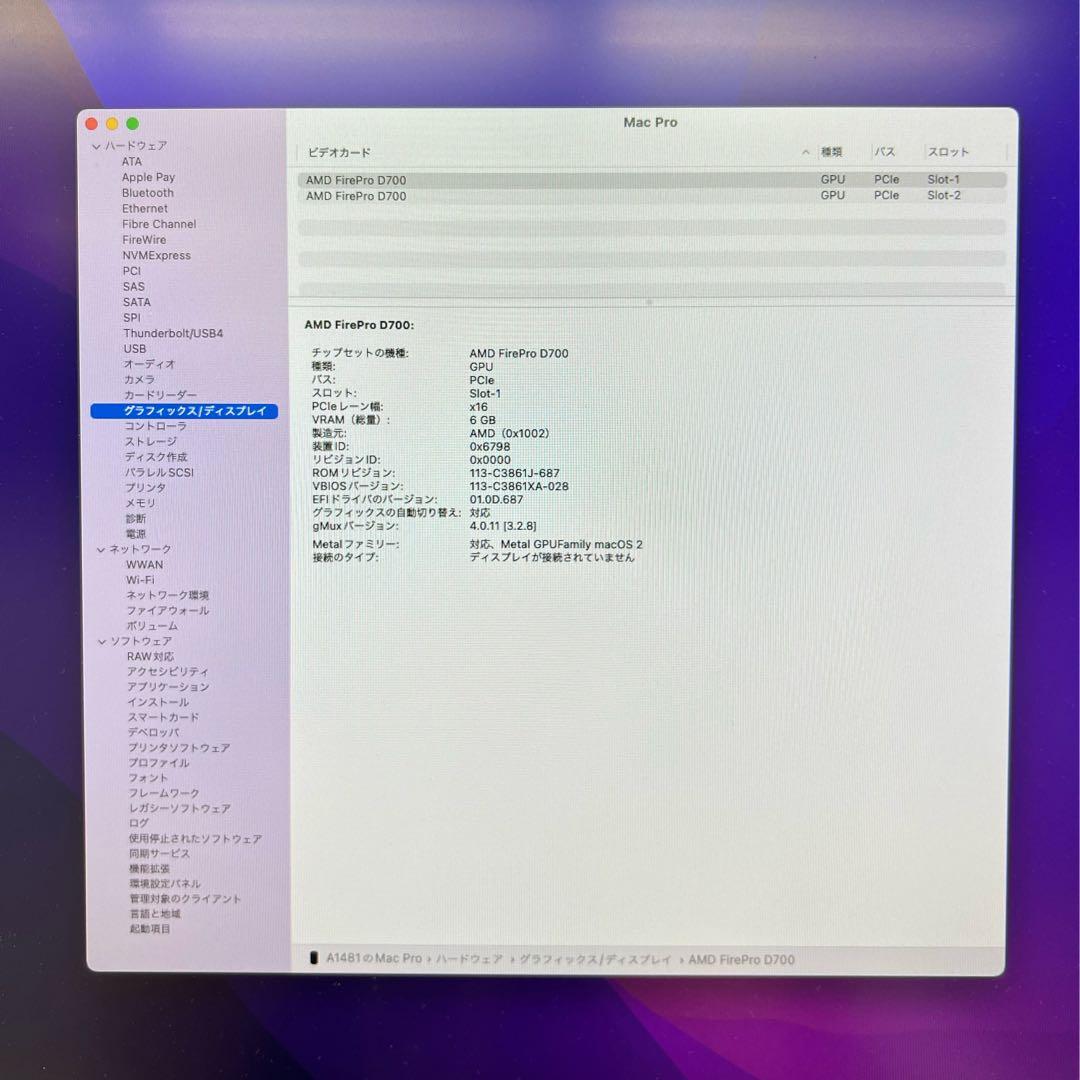Open Bluetooth hardware info

coord(147,193)
